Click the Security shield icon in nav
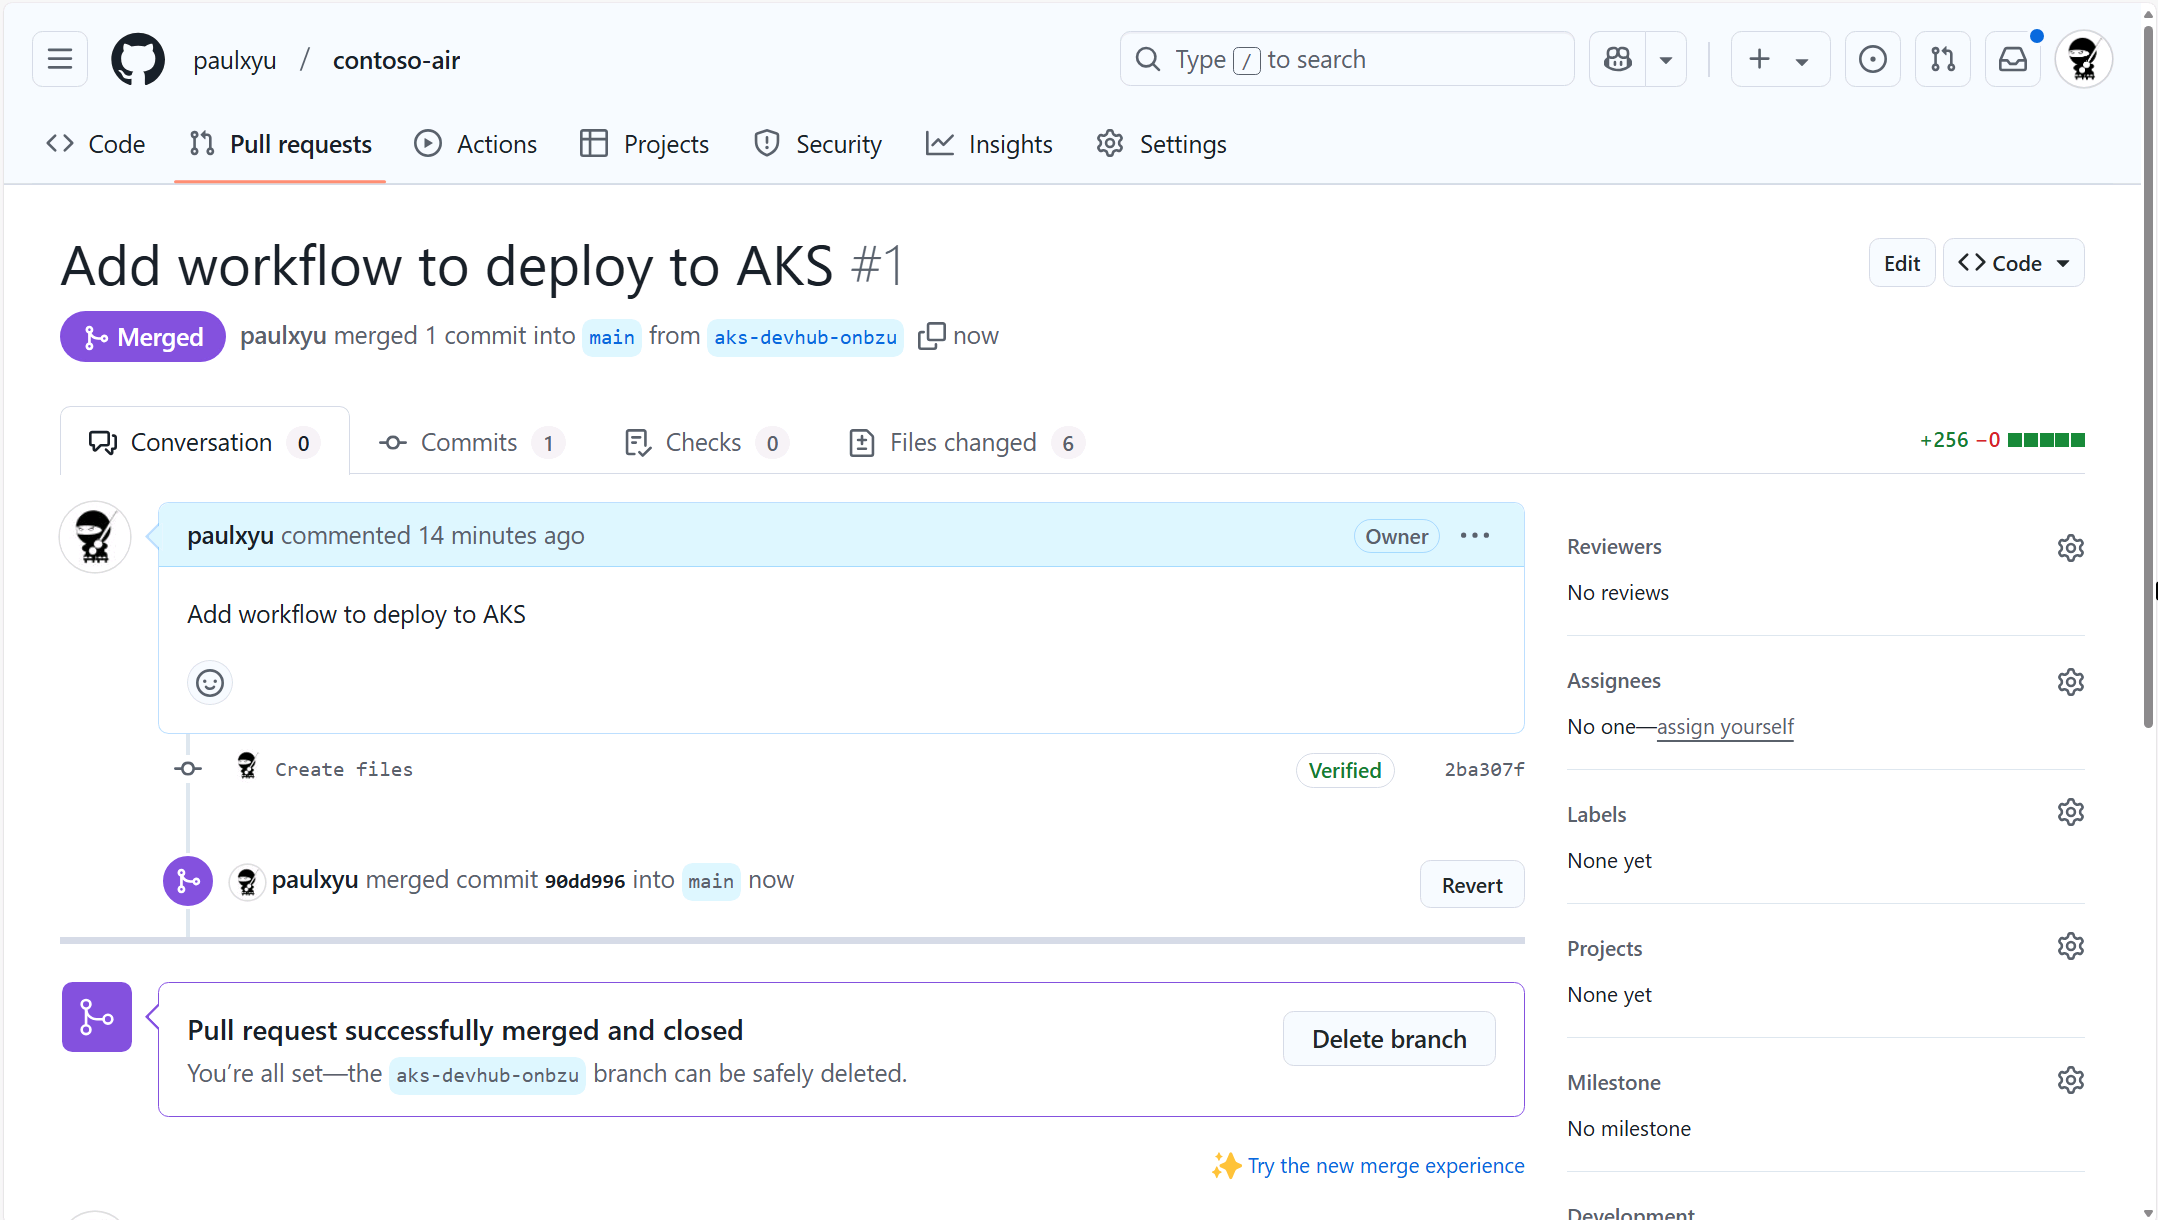Image resolution: width=2158 pixels, height=1220 pixels. tap(769, 144)
